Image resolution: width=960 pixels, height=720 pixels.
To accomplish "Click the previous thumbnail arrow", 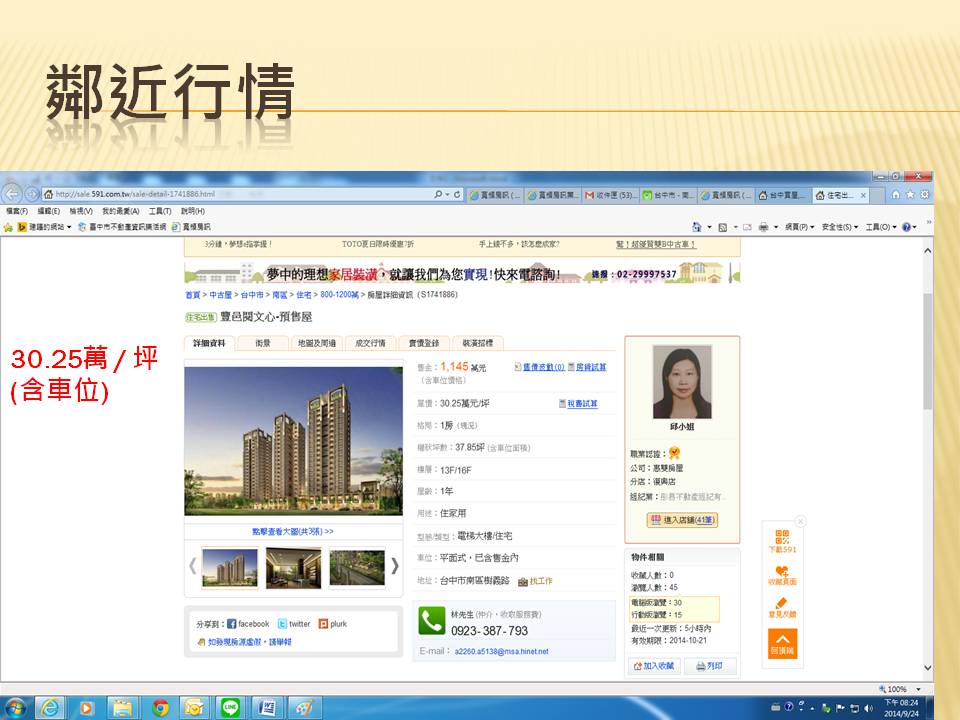I will [x=193, y=566].
